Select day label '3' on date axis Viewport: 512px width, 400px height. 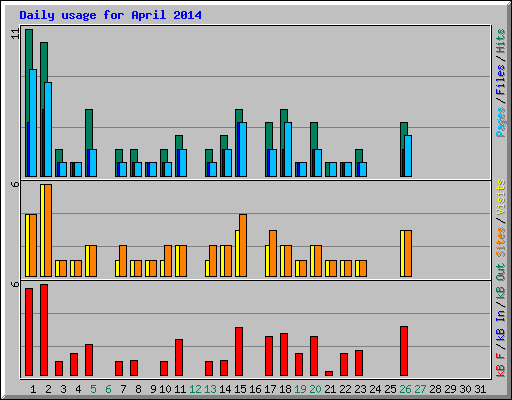(63, 389)
